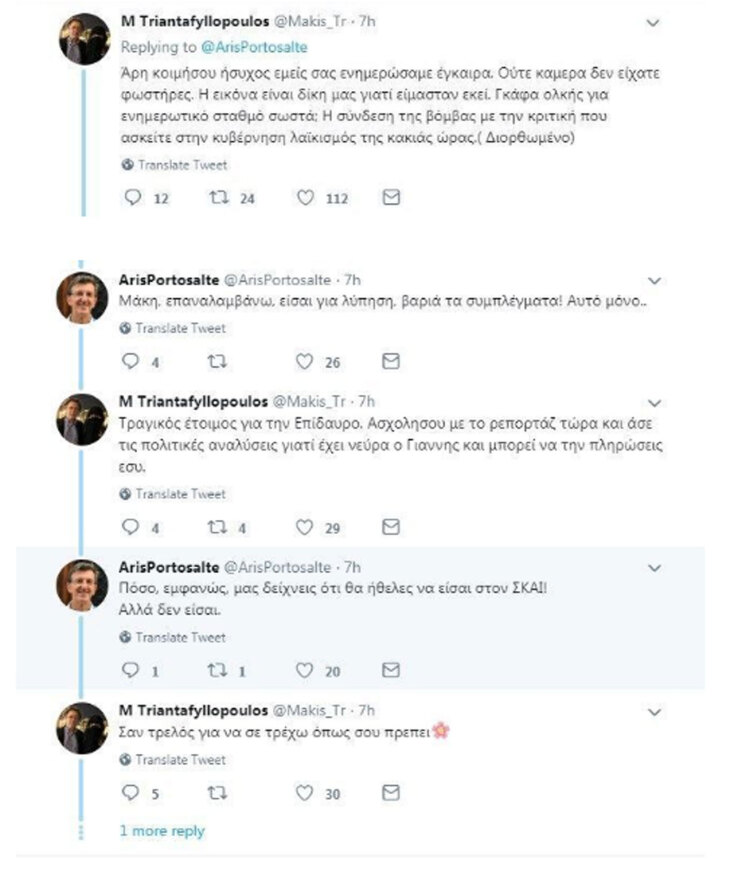Open direct message icon on first tweet
Viewport: 734px width, 872px height.
(390, 198)
